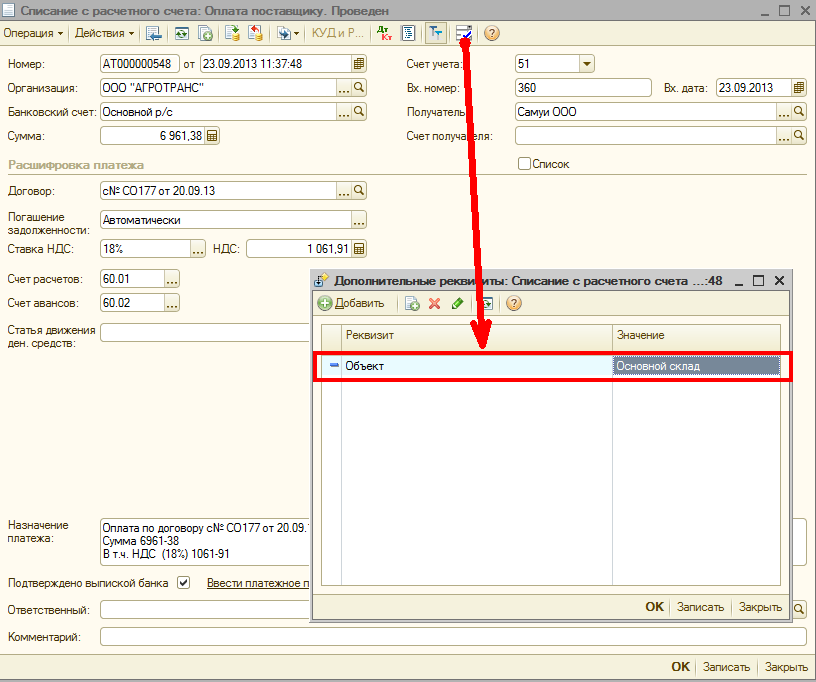Image resolution: width=816 pixels, height=682 pixels.
Task: Select the Основной склад value cell
Action: [696, 367]
